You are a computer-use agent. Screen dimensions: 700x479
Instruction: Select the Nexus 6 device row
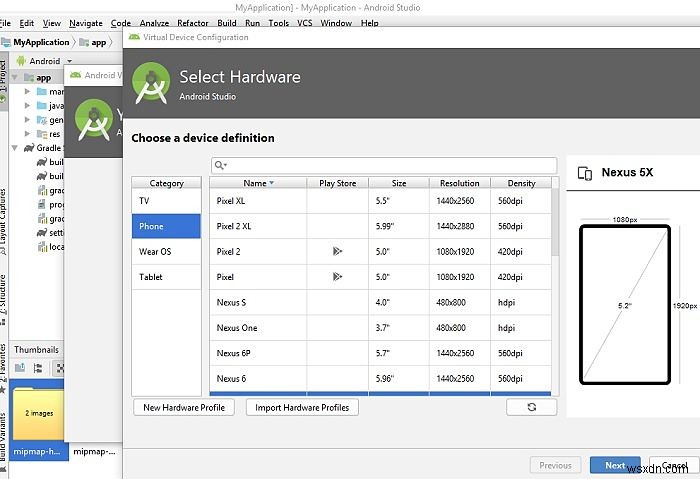tap(380, 379)
